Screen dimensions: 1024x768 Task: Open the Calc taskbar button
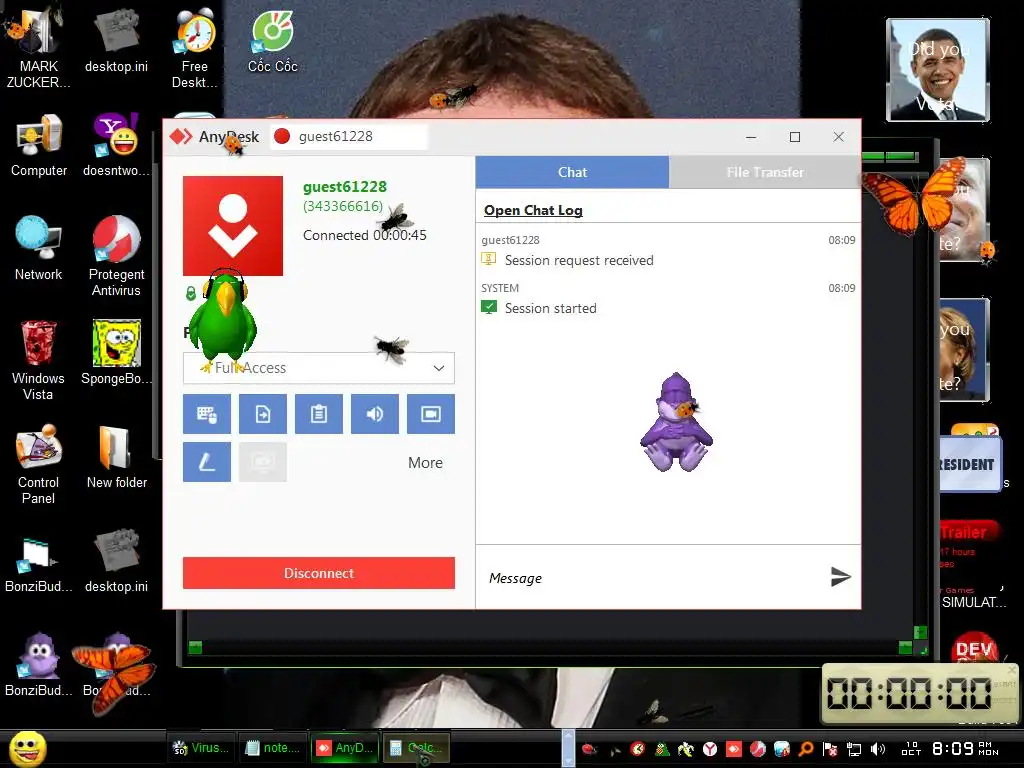417,748
